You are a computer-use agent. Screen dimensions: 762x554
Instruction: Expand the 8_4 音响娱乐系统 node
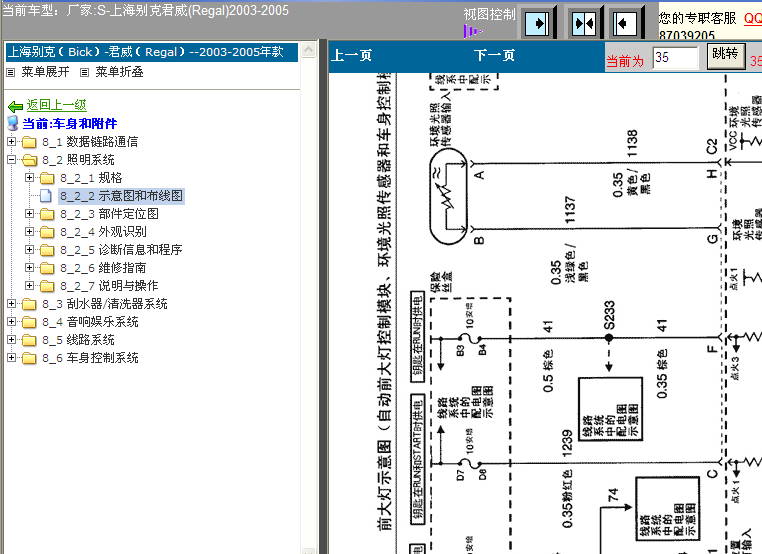coord(12,321)
